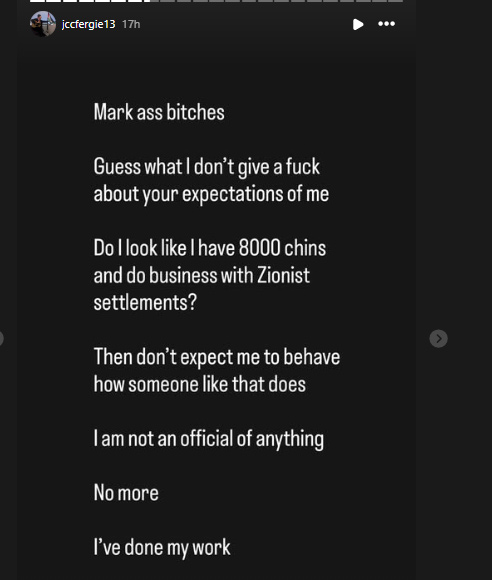Open jccfergie13's profile picture avatar
492x580 pixels.
pyautogui.click(x=43, y=24)
